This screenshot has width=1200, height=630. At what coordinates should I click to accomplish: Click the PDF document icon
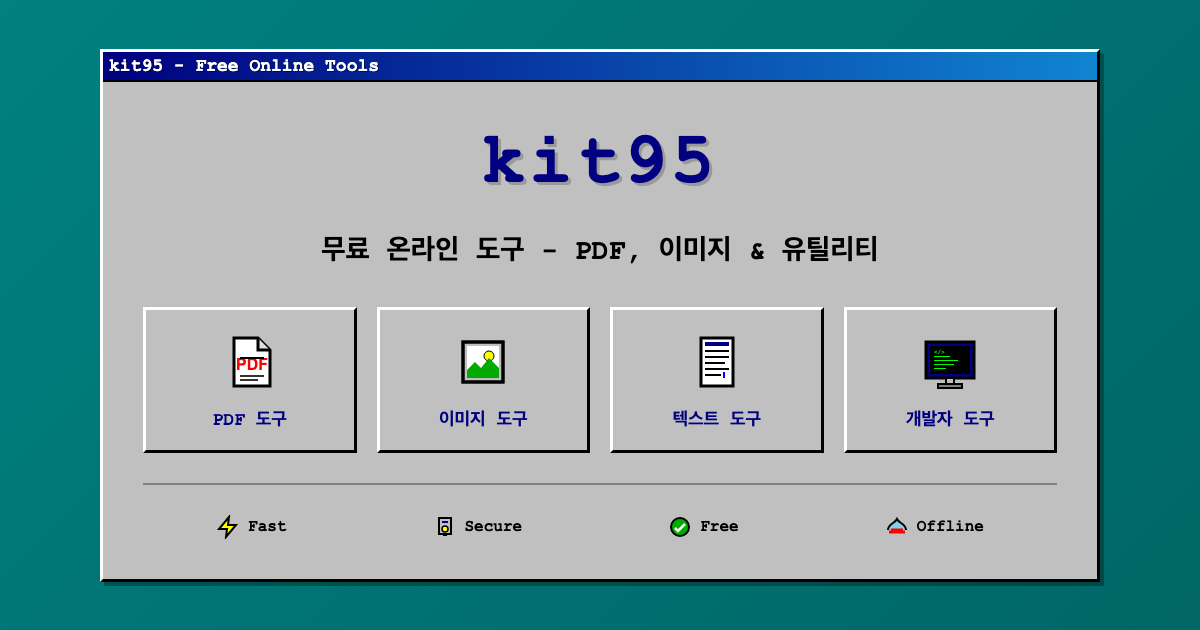tap(251, 362)
